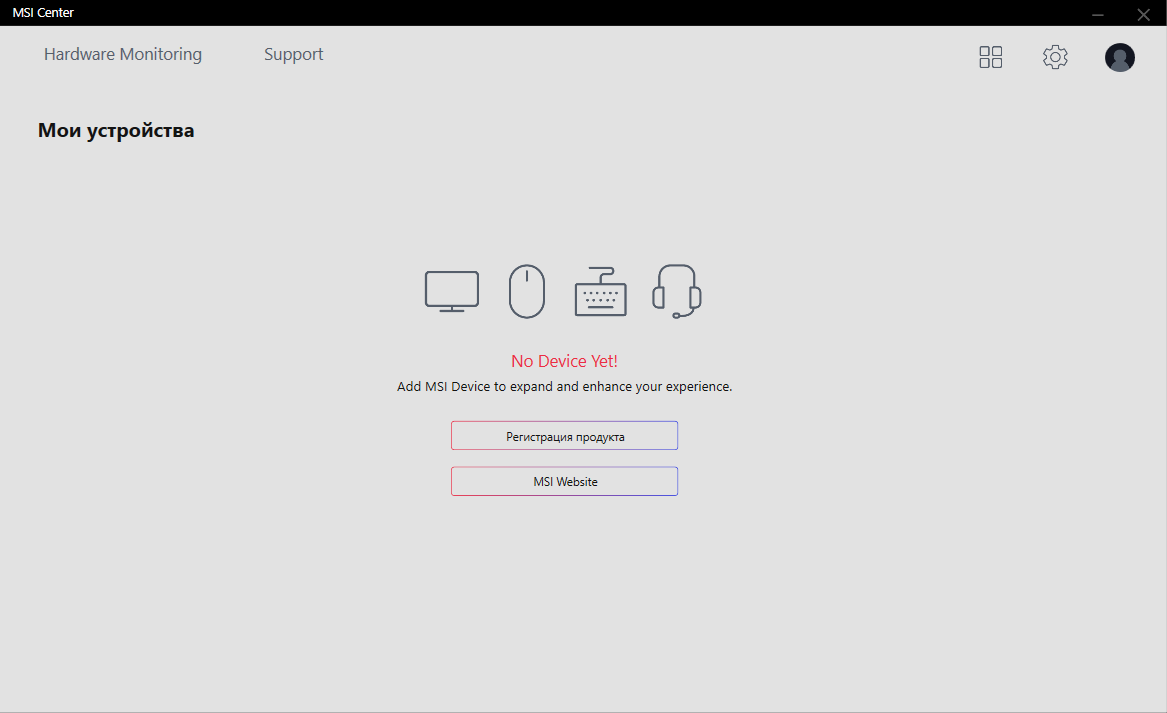1167x713 pixels.
Task: Click the Регистрация продукта button
Action: [x=564, y=436]
